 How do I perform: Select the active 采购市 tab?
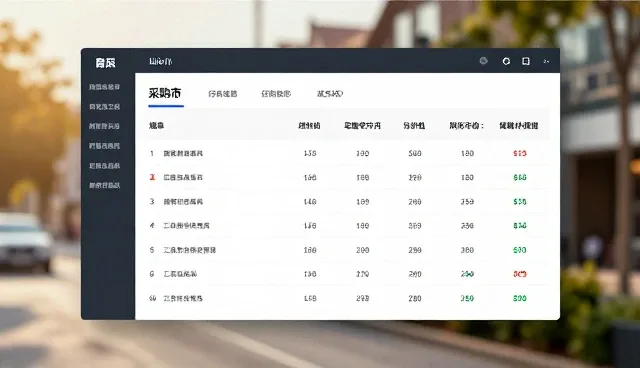click(x=165, y=93)
